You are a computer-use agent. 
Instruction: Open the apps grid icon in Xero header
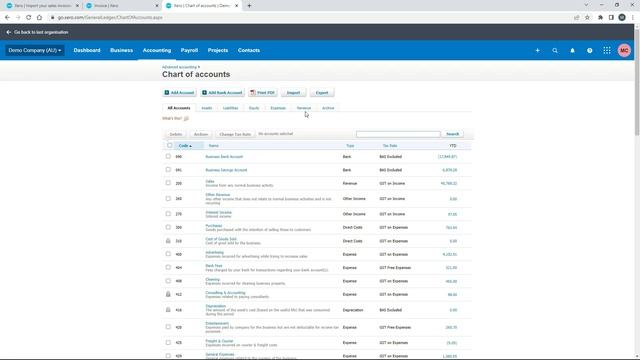pos(607,51)
